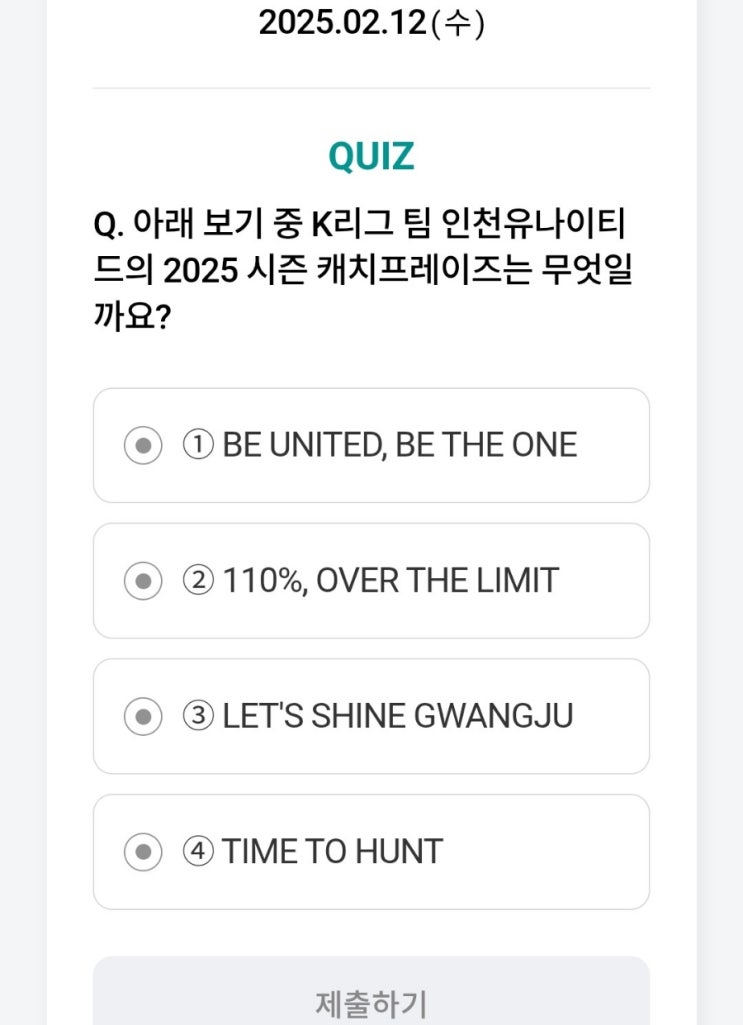The width and height of the screenshot is (743, 1025).
Task: Pick the TIME TO HUNT radio button
Action: [x=143, y=852]
